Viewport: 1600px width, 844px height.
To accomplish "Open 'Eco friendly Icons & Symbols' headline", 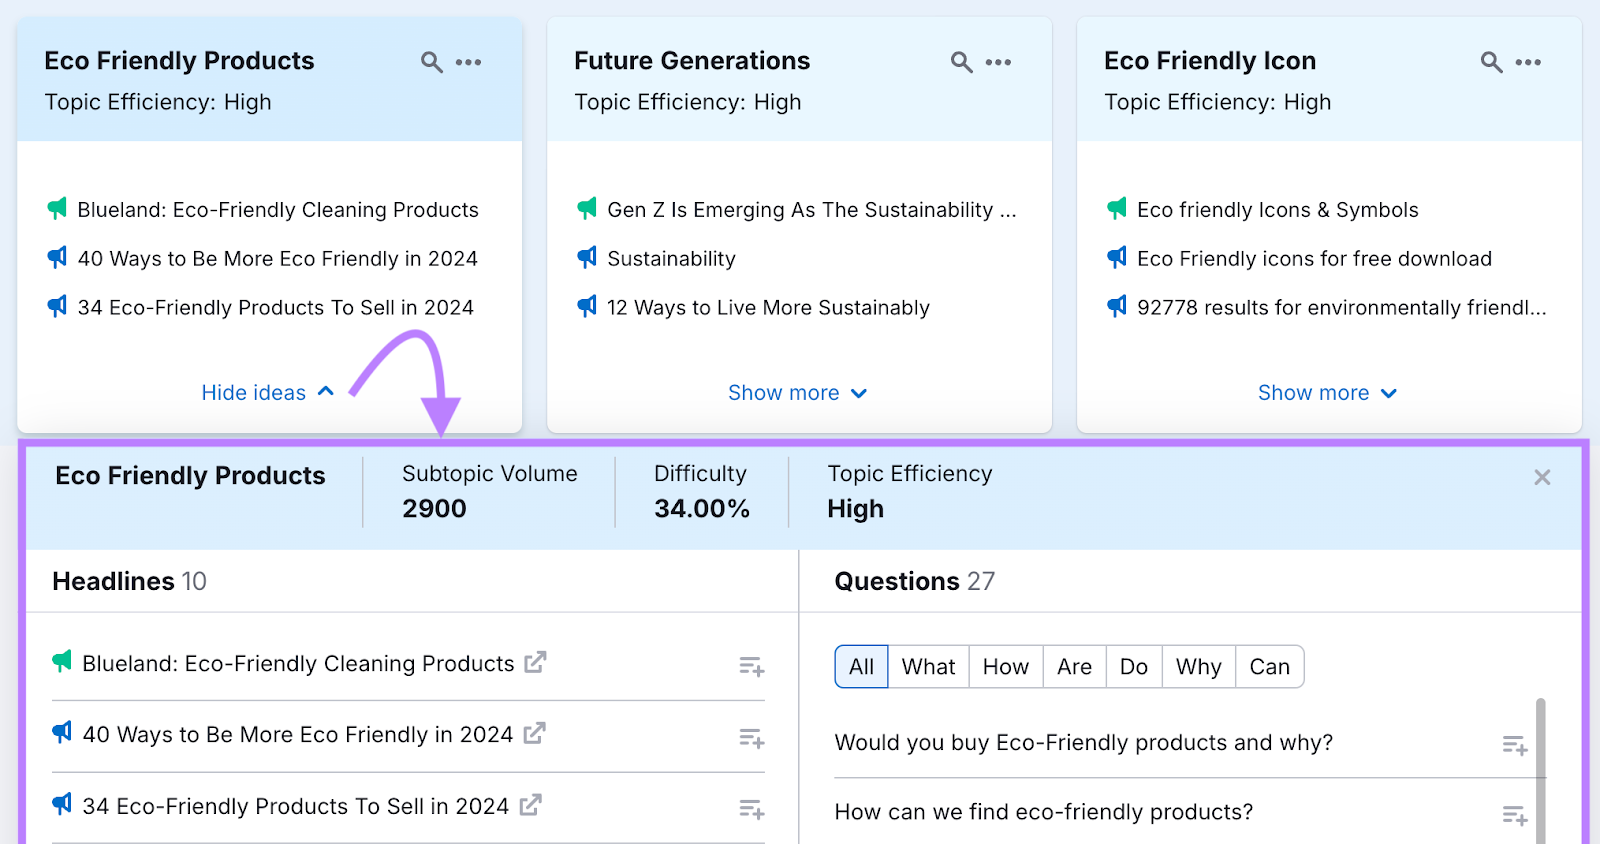I will [1277, 210].
